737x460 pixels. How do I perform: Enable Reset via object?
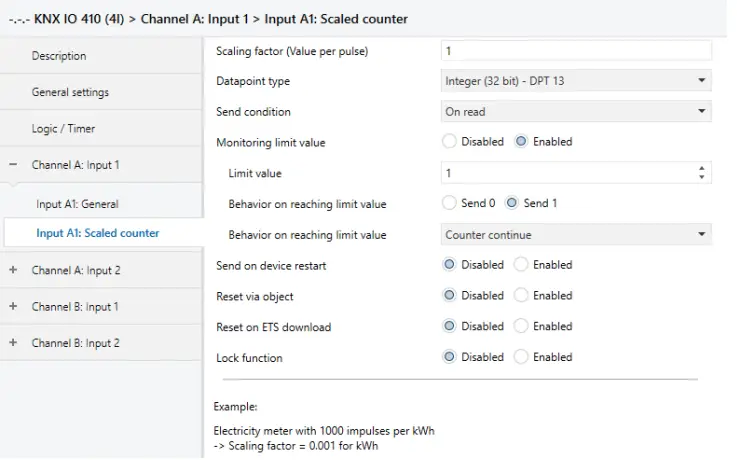point(520,296)
